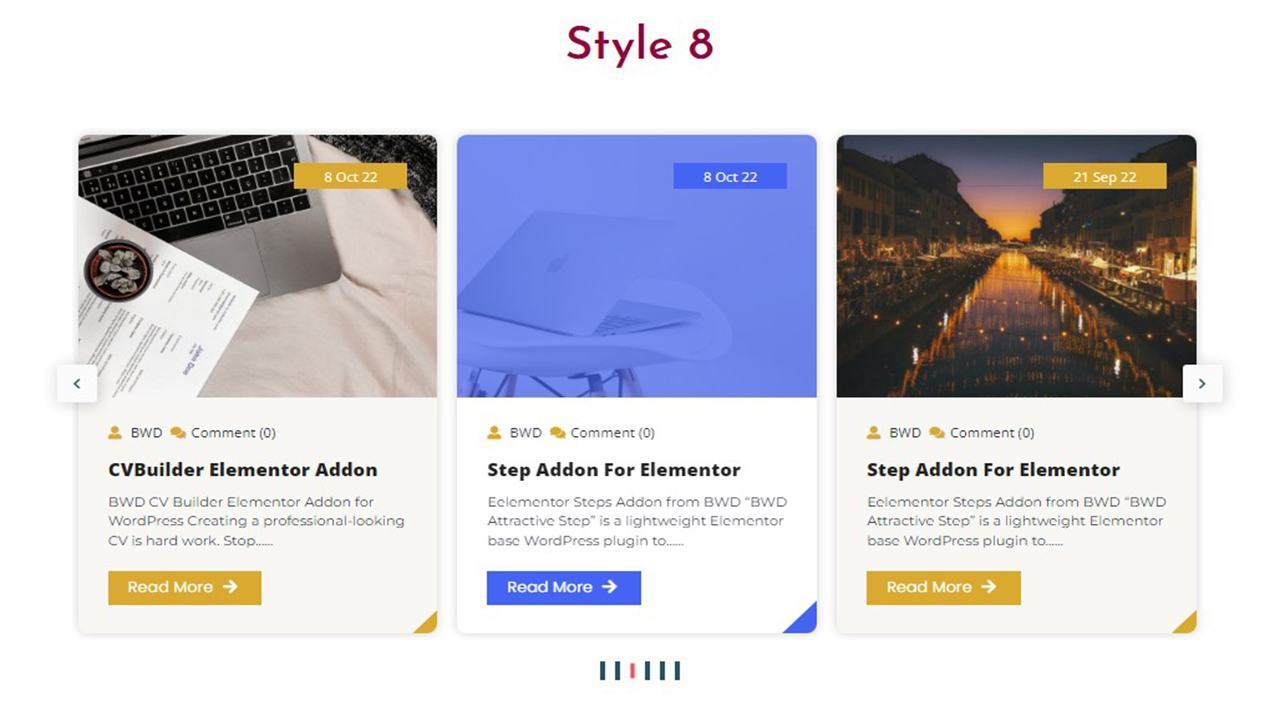Open the laptop and resume thumbnail image
This screenshot has width=1280, height=720.
(x=258, y=266)
